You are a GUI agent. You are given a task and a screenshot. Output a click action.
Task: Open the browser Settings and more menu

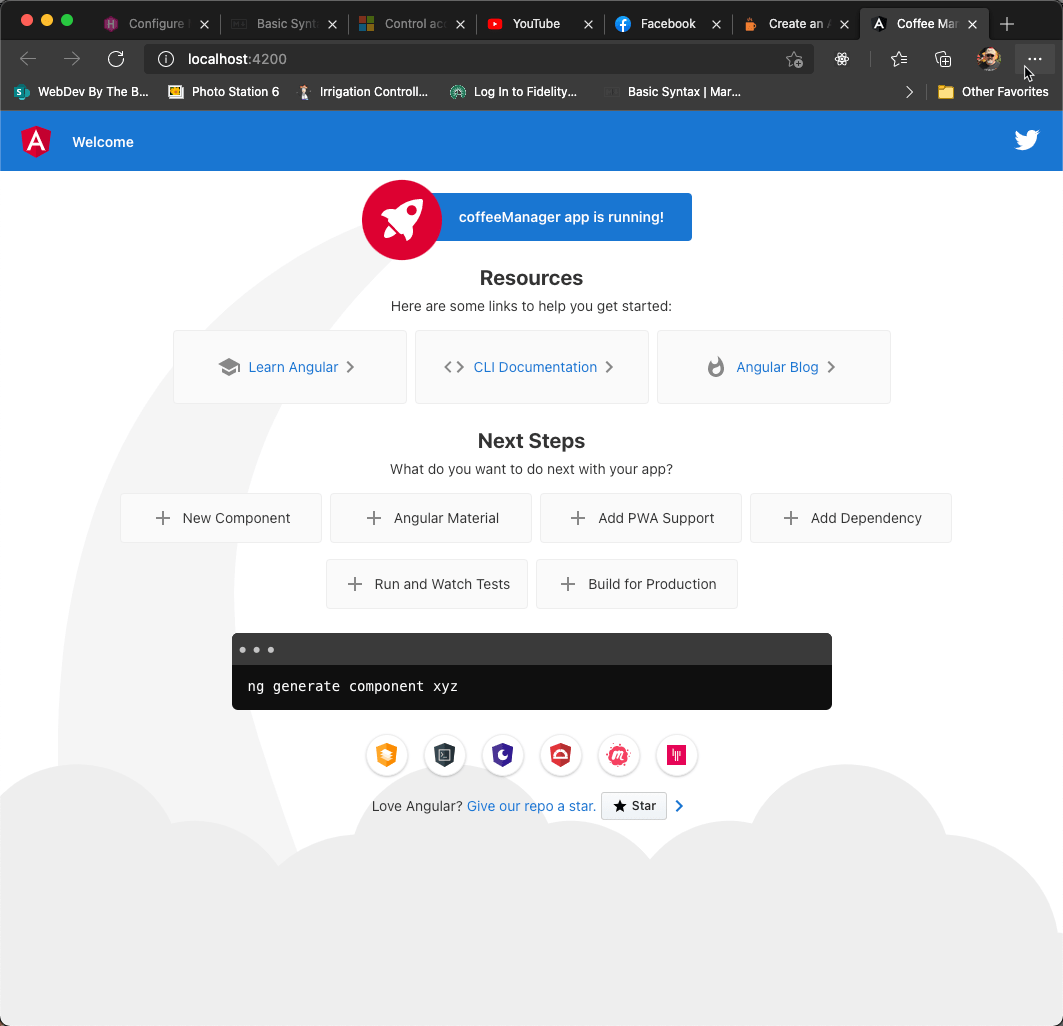pos(1035,59)
